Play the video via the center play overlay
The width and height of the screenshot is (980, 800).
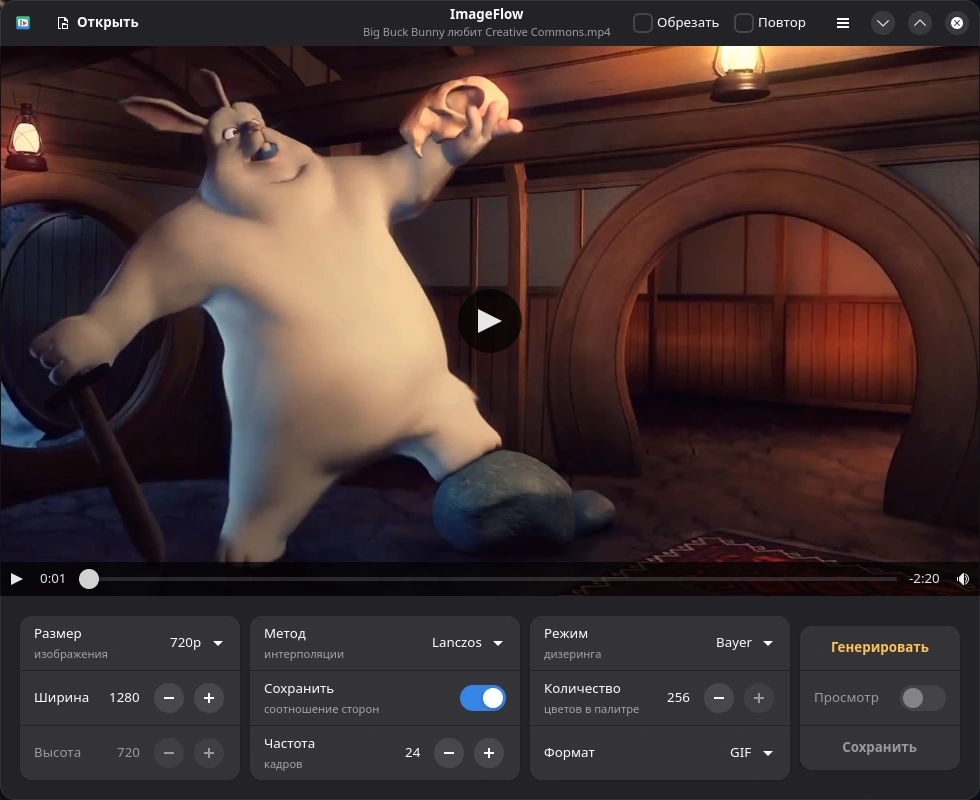(x=489, y=321)
